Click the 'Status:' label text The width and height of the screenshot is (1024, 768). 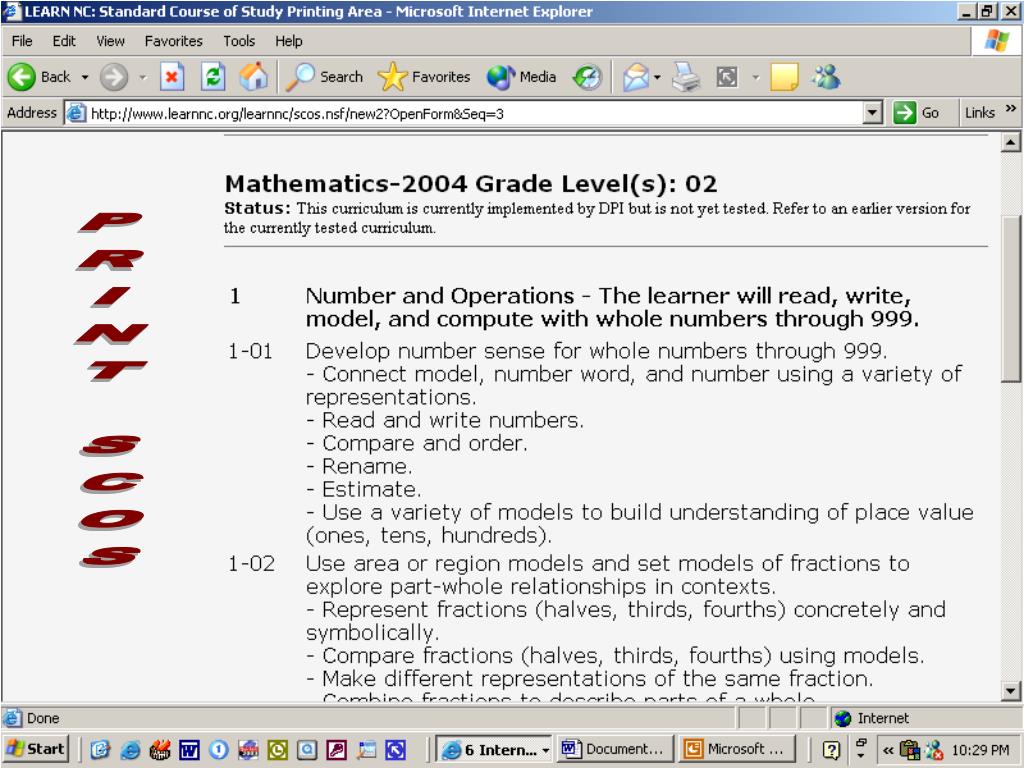tap(257, 208)
